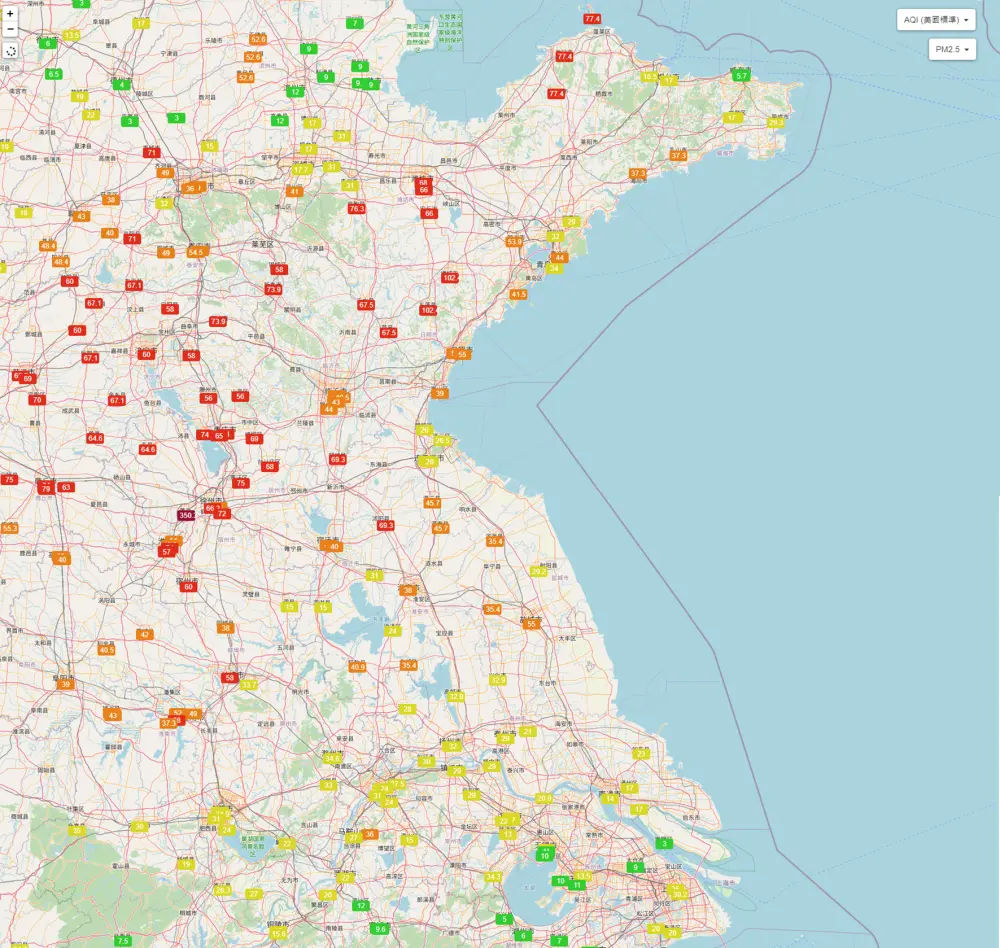Click the orange 40.9 marker
The width and height of the screenshot is (1000, 948).
357,667
